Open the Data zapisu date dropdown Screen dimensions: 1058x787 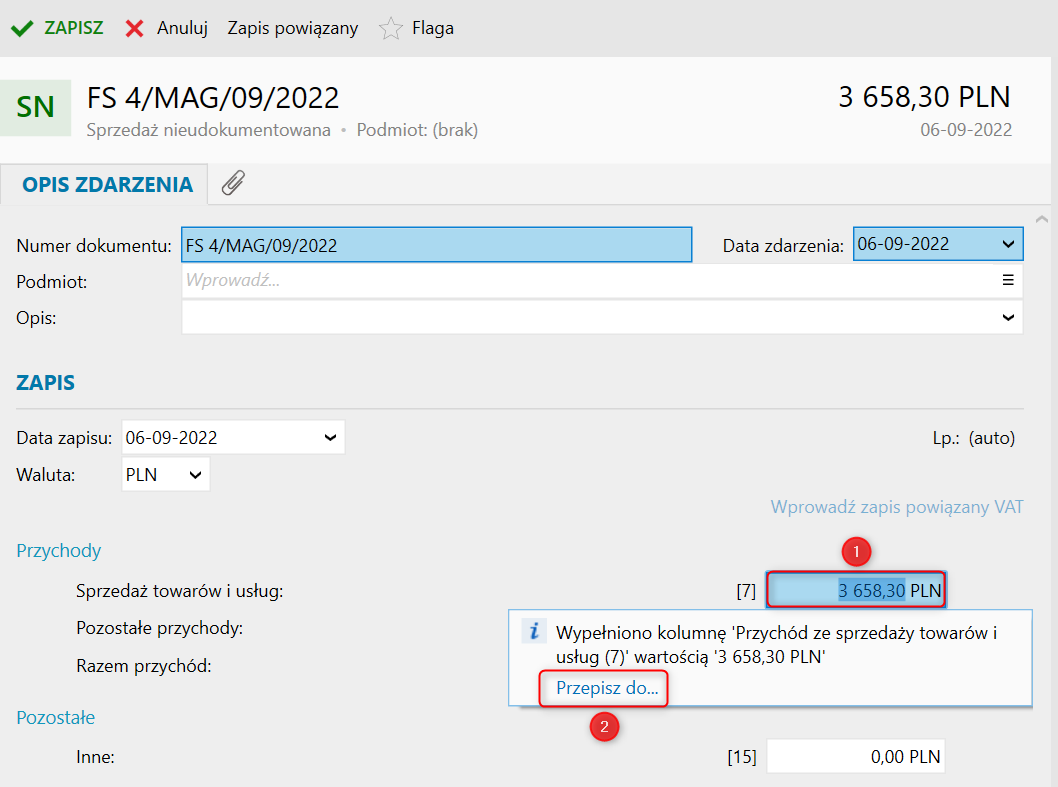[330, 437]
